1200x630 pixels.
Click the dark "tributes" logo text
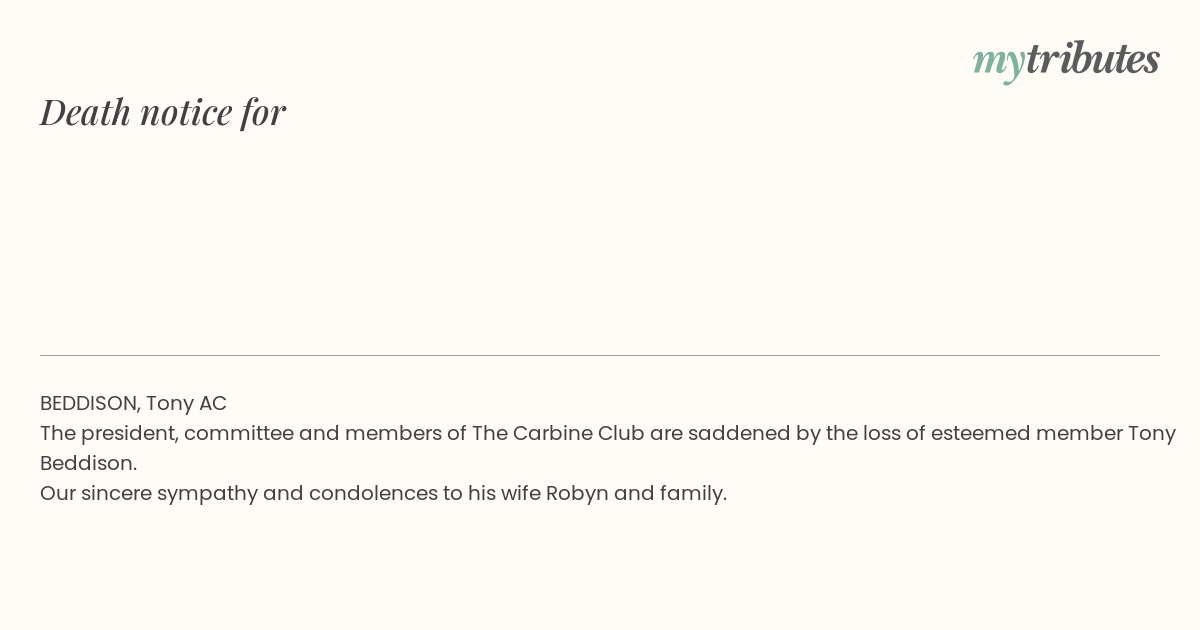coord(1092,58)
